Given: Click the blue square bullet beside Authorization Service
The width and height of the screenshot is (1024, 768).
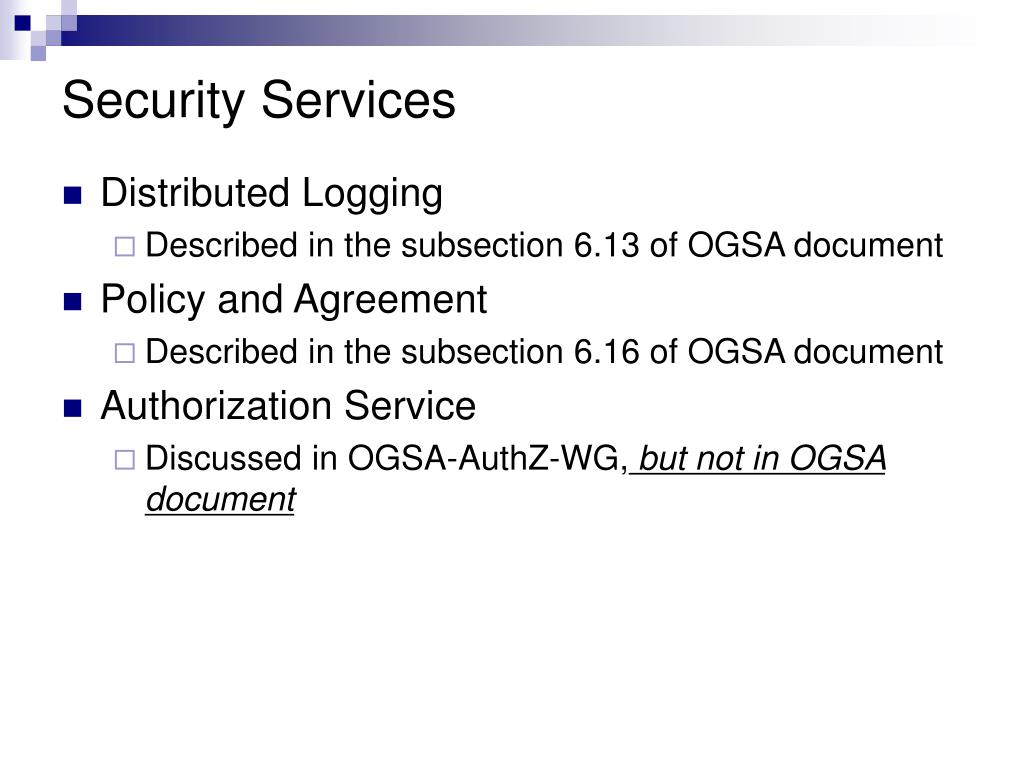Looking at the screenshot, I should coord(72,408).
